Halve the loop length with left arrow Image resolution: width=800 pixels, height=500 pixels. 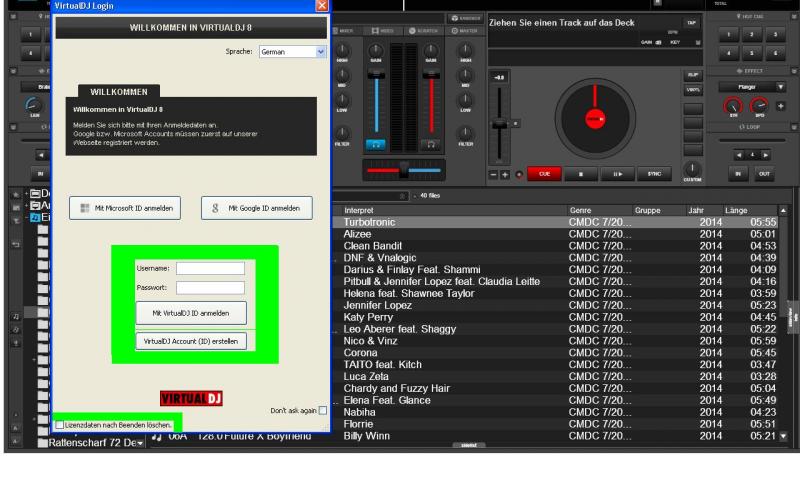[x=739, y=155]
